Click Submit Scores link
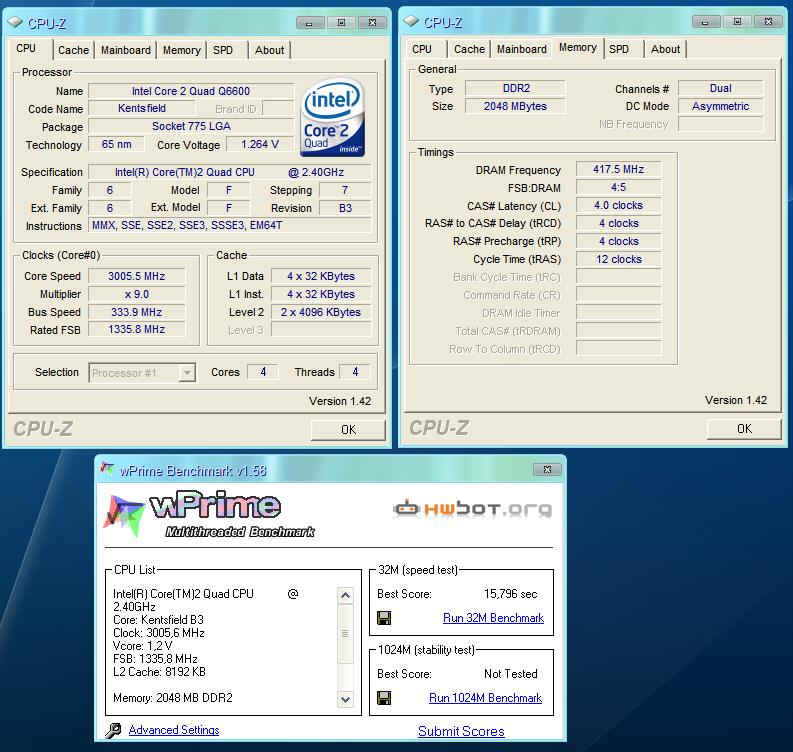 point(461,731)
